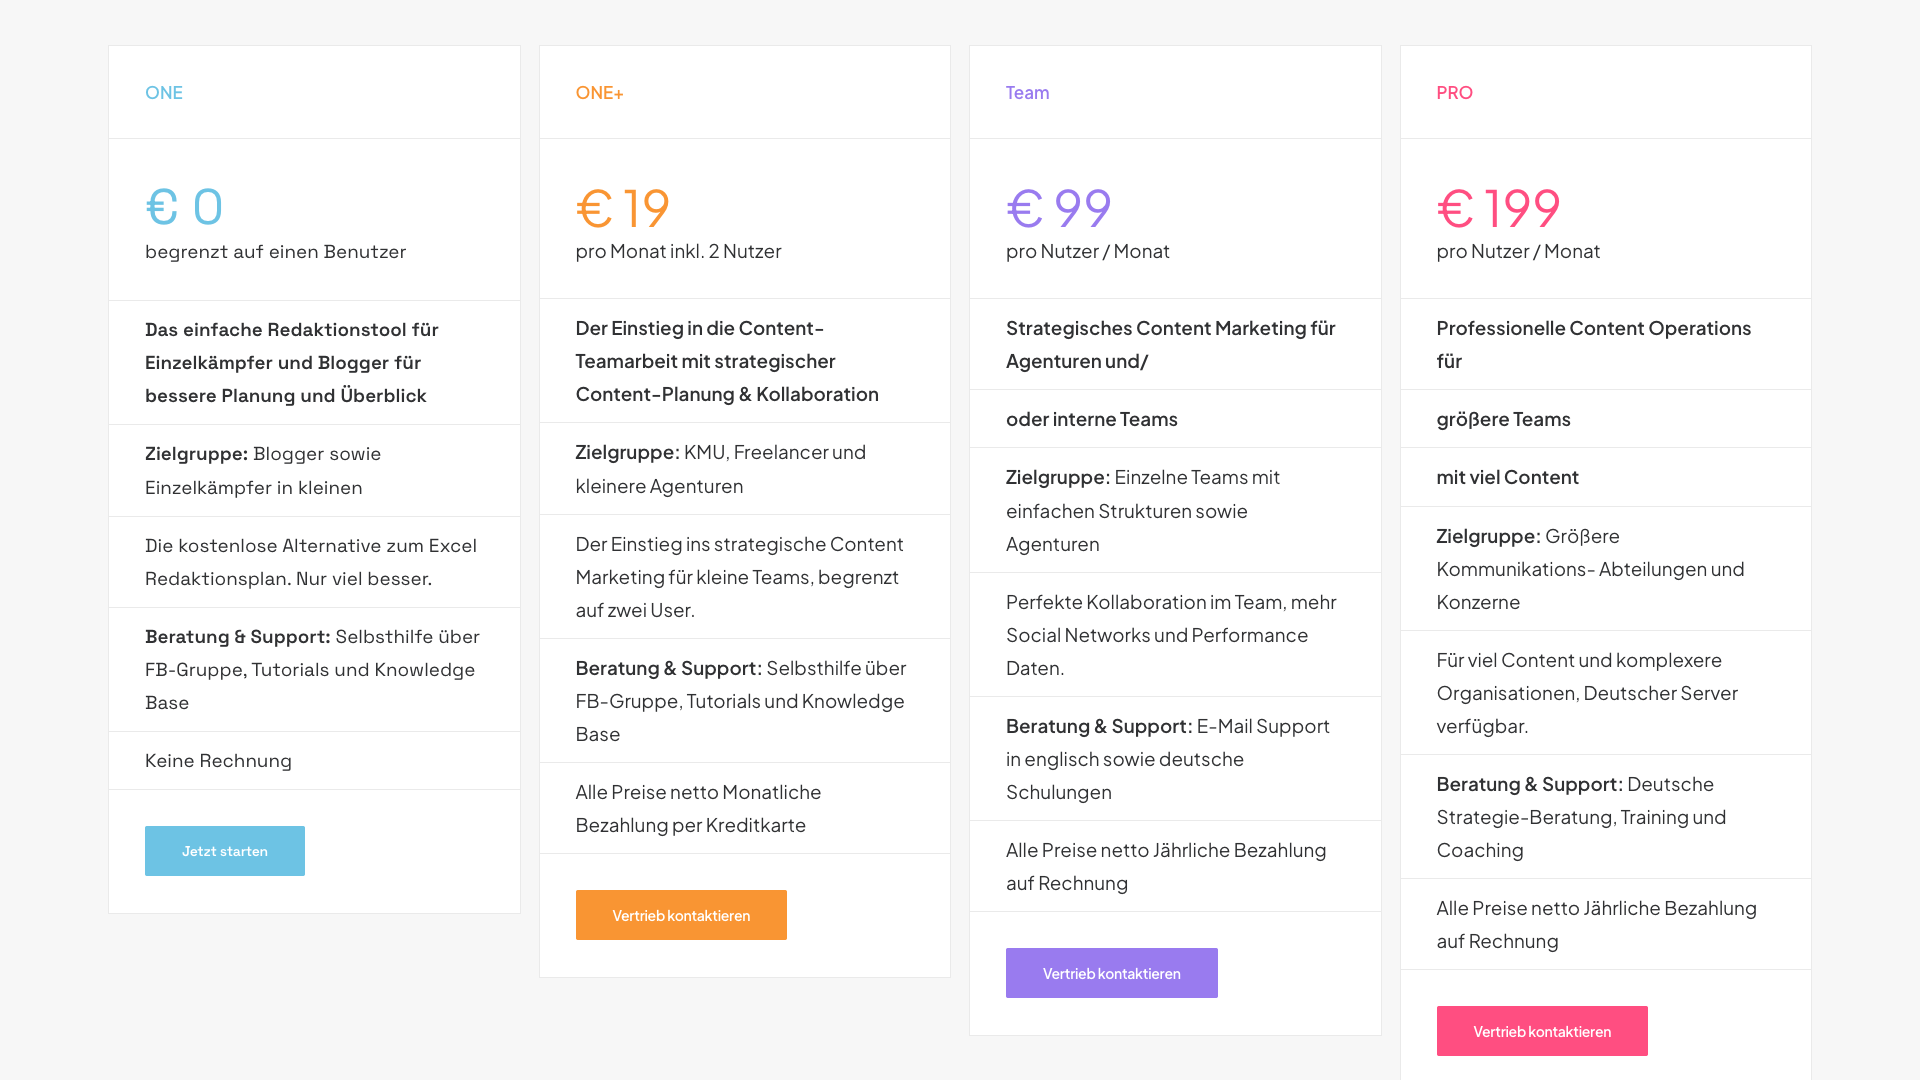Click 'Vertrieb kontaktieren' on the Team plan
Viewport: 1920px width, 1080px height.
[x=1111, y=972]
